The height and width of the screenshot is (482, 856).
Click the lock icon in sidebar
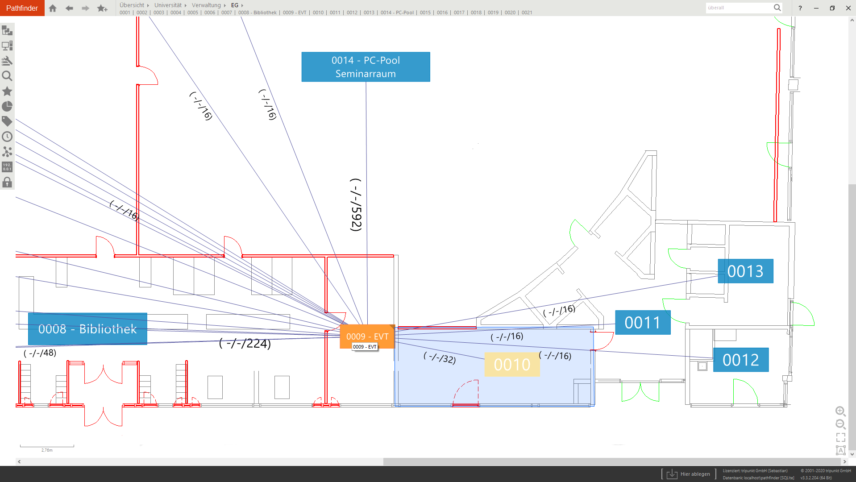pos(7,182)
